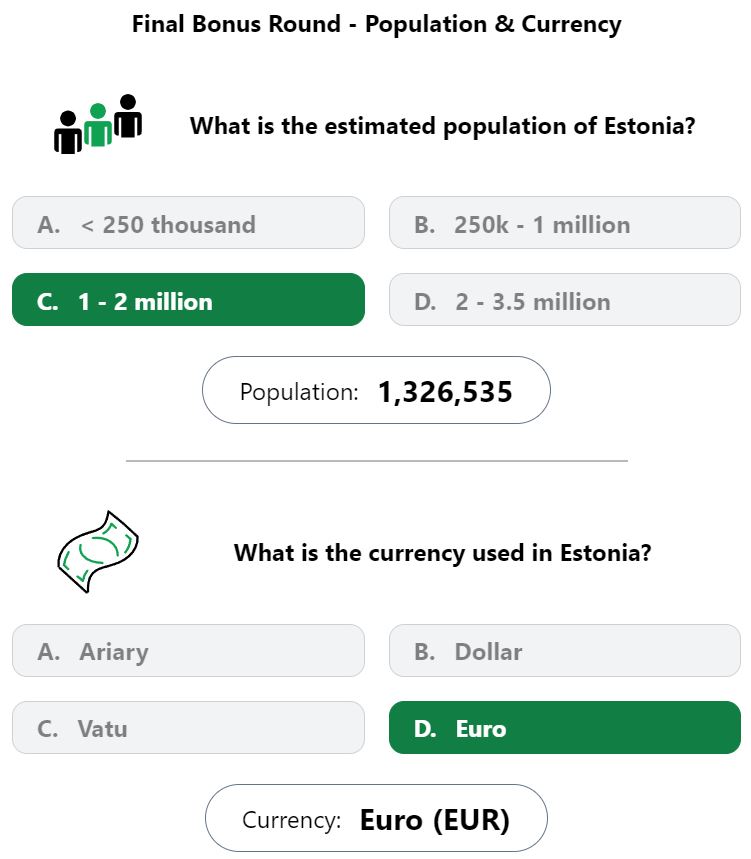Select the highlighted Euro answer
This screenshot has width=751, height=859.
click(x=565, y=728)
